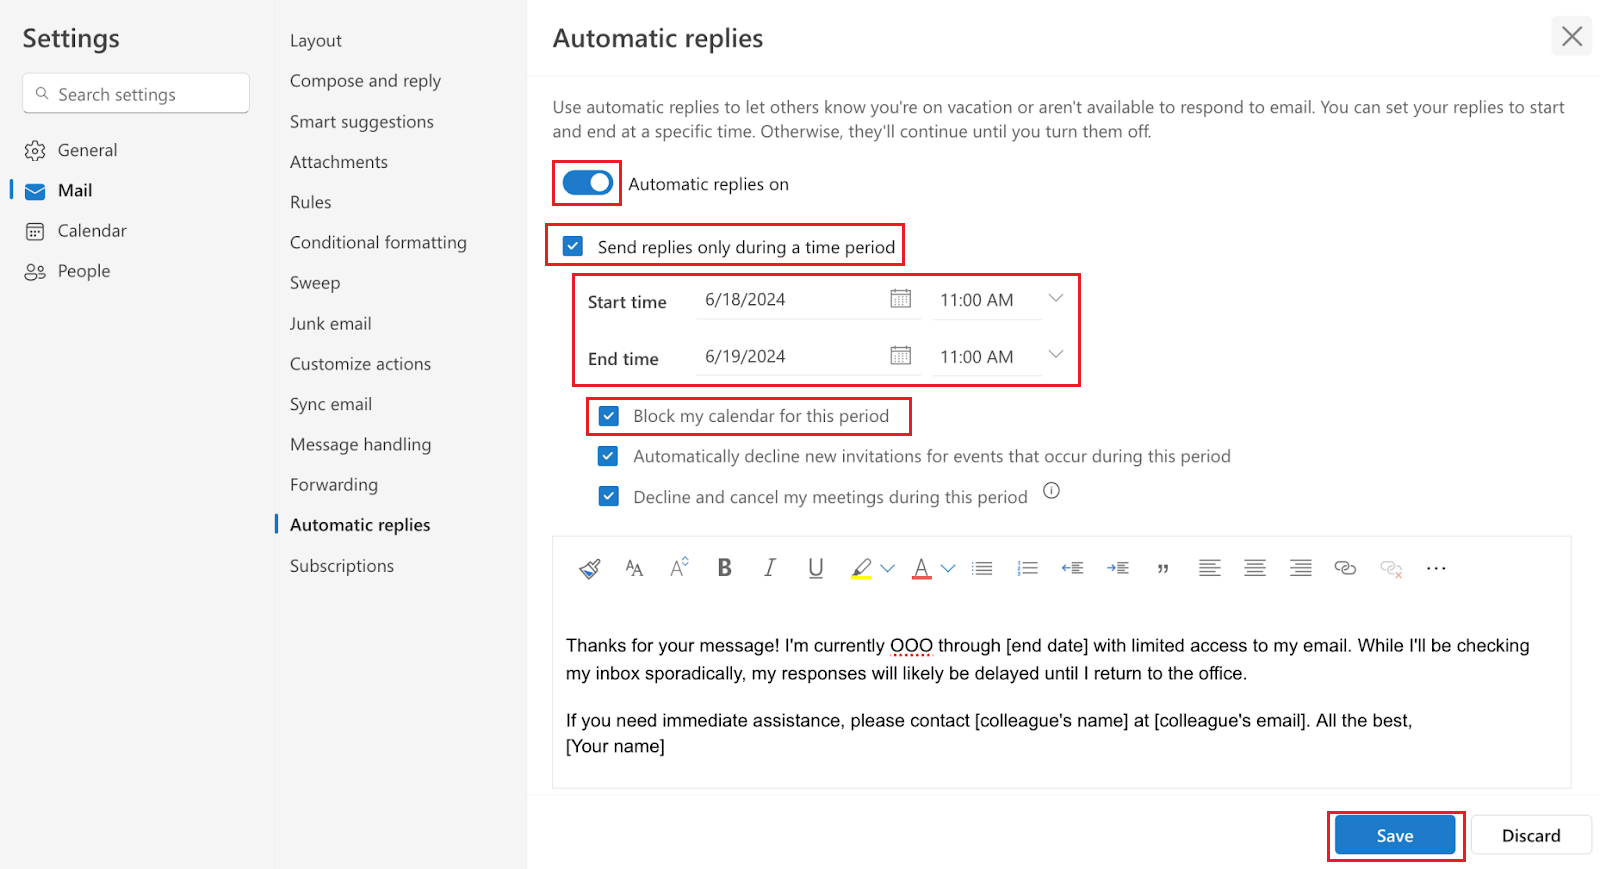Apply the yellow text highlight color

click(x=861, y=568)
